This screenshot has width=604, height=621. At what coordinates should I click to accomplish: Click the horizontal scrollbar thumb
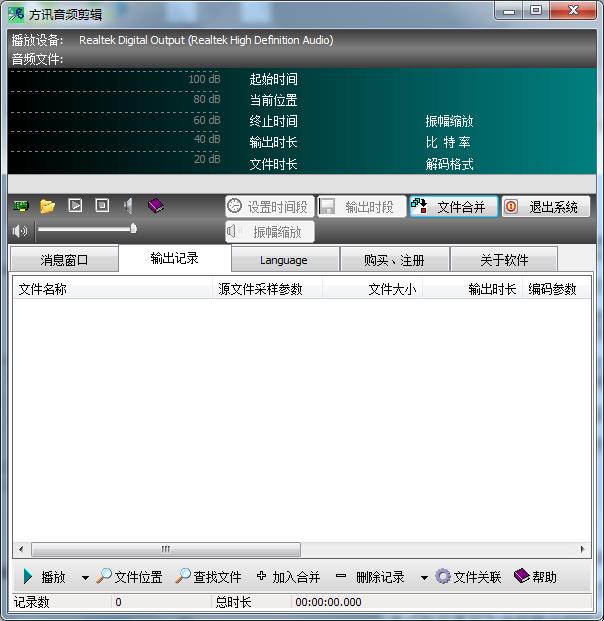click(166, 549)
